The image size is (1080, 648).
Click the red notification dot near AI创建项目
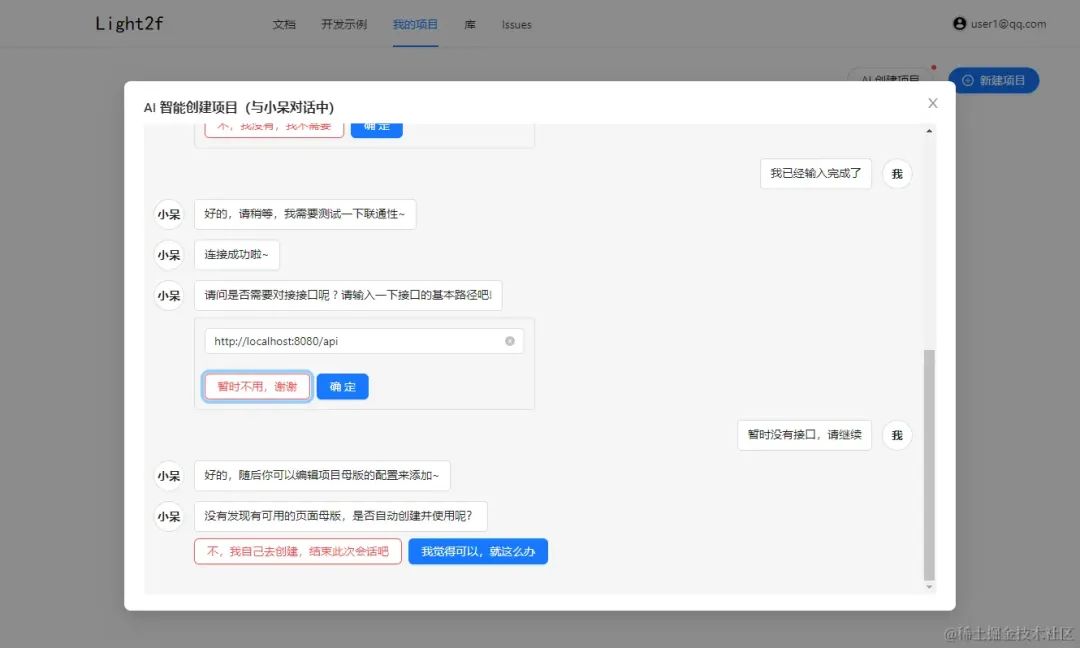pos(932,68)
